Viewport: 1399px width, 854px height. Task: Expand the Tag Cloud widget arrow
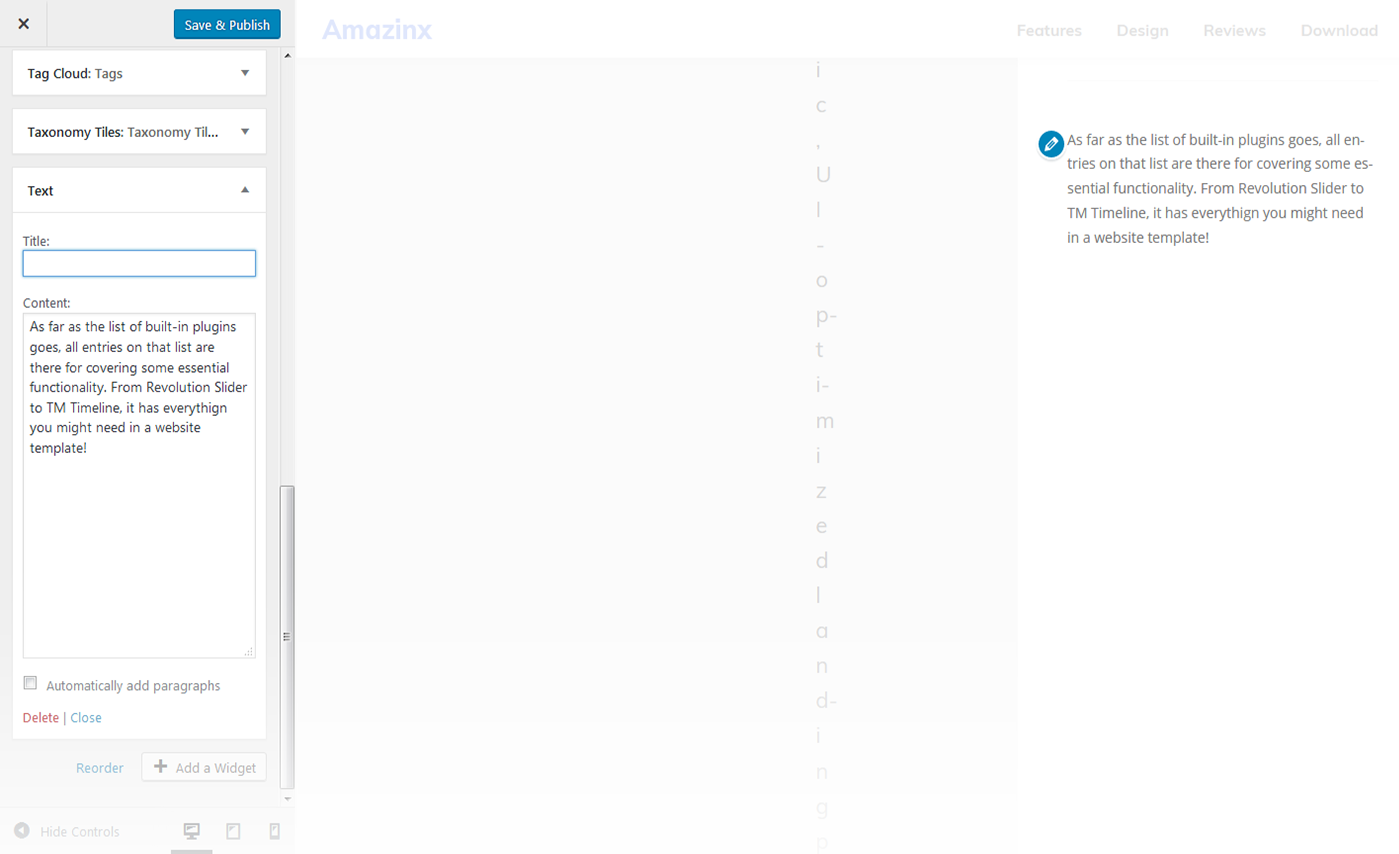tap(245, 73)
